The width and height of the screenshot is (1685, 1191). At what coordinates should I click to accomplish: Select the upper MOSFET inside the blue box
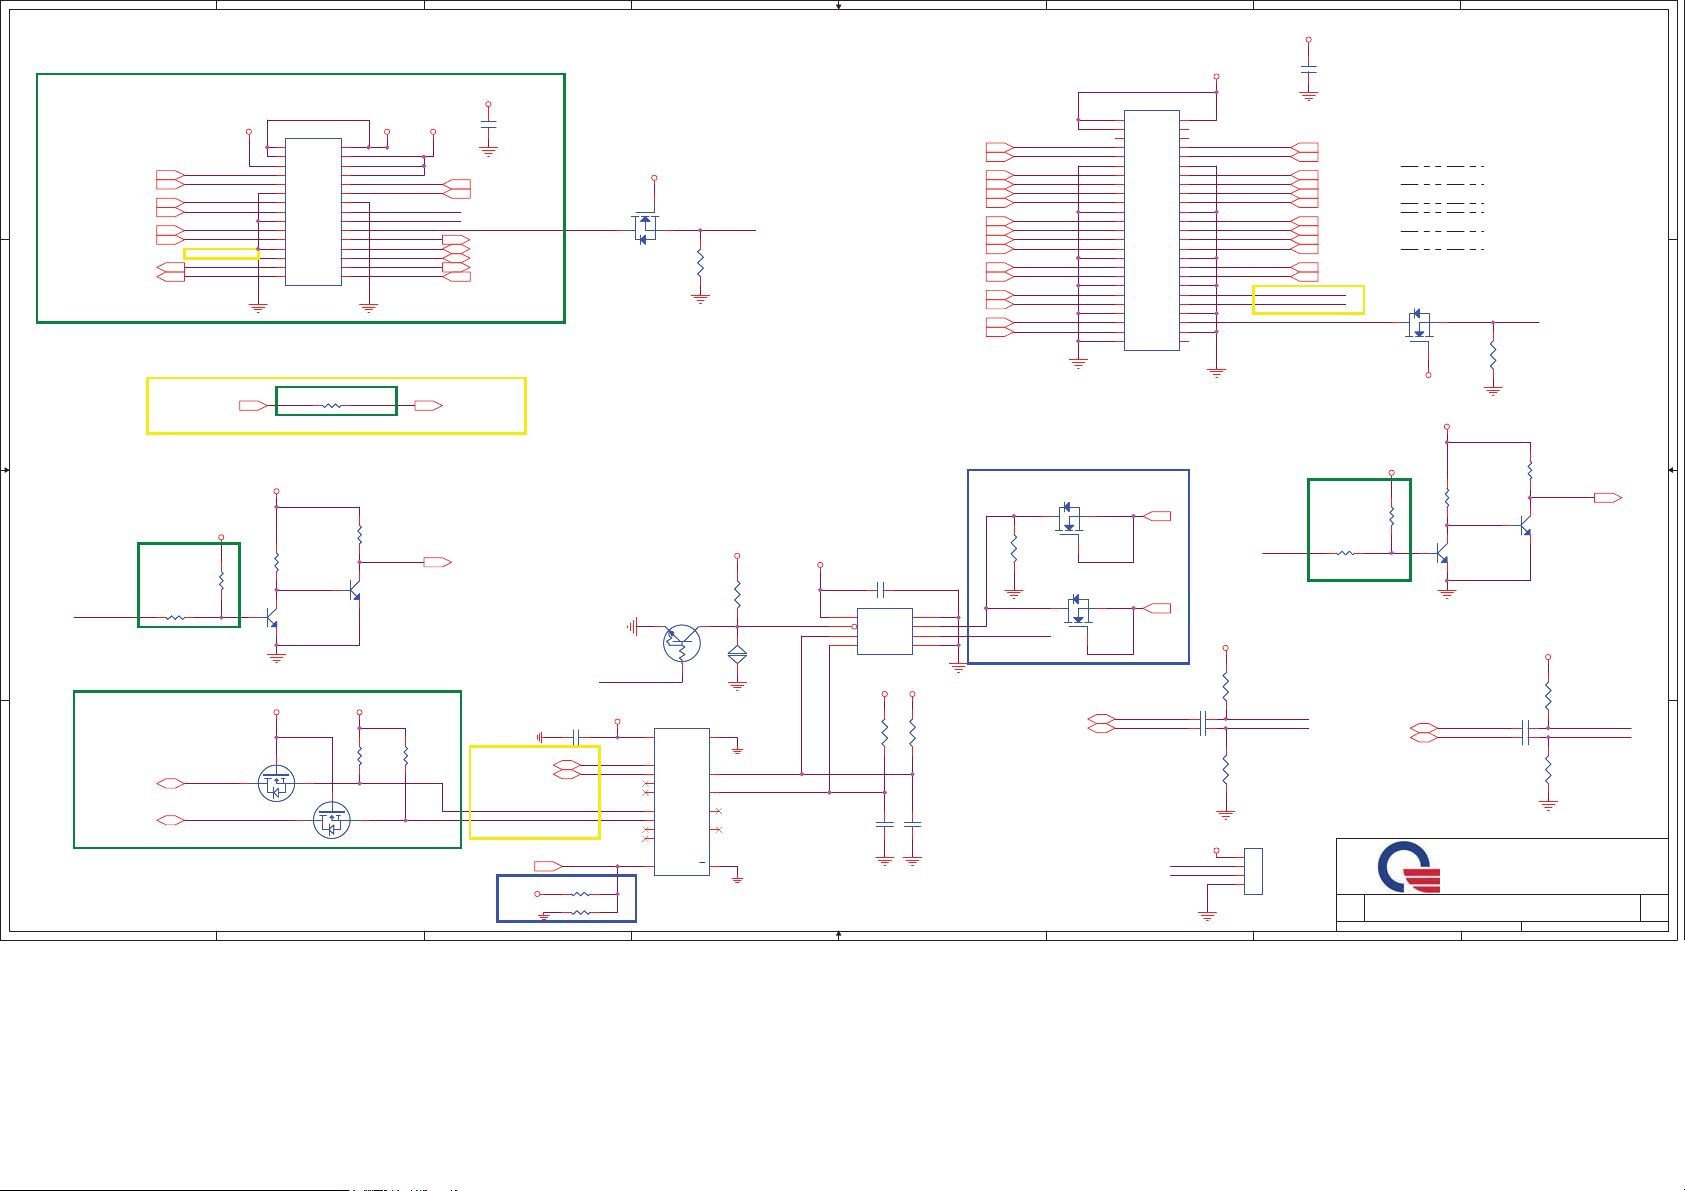[x=1069, y=518]
